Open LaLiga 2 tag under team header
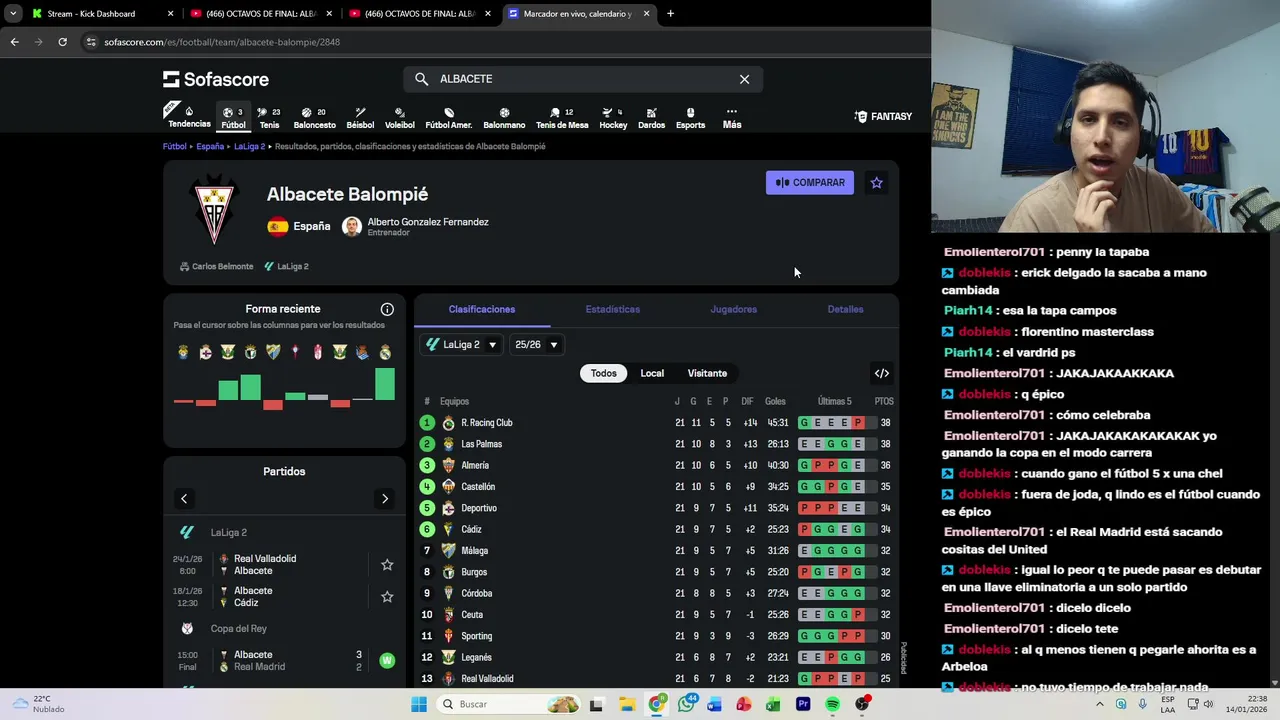The image size is (1280, 720). coord(286,267)
